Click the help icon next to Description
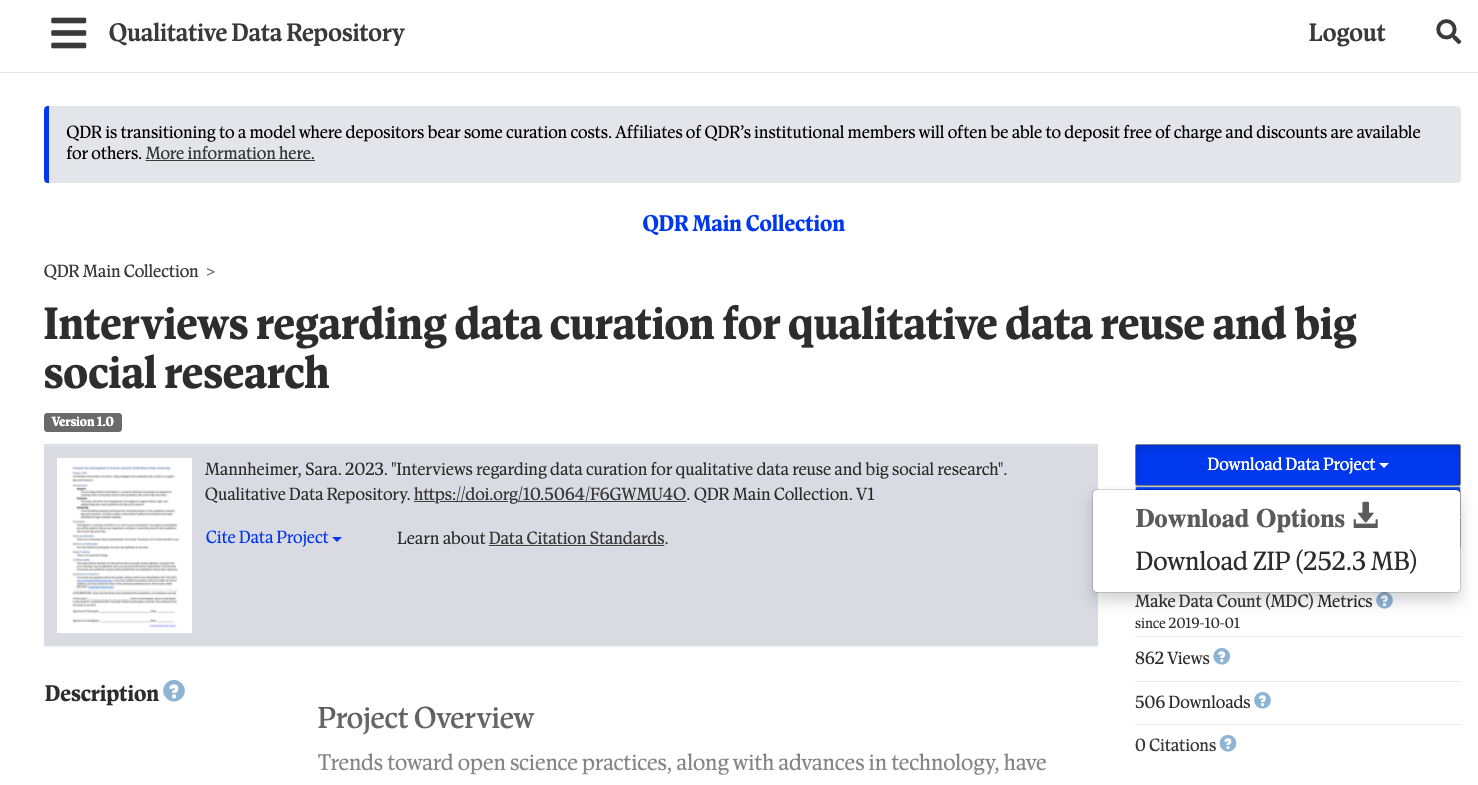The width and height of the screenshot is (1478, 785). pos(174,691)
